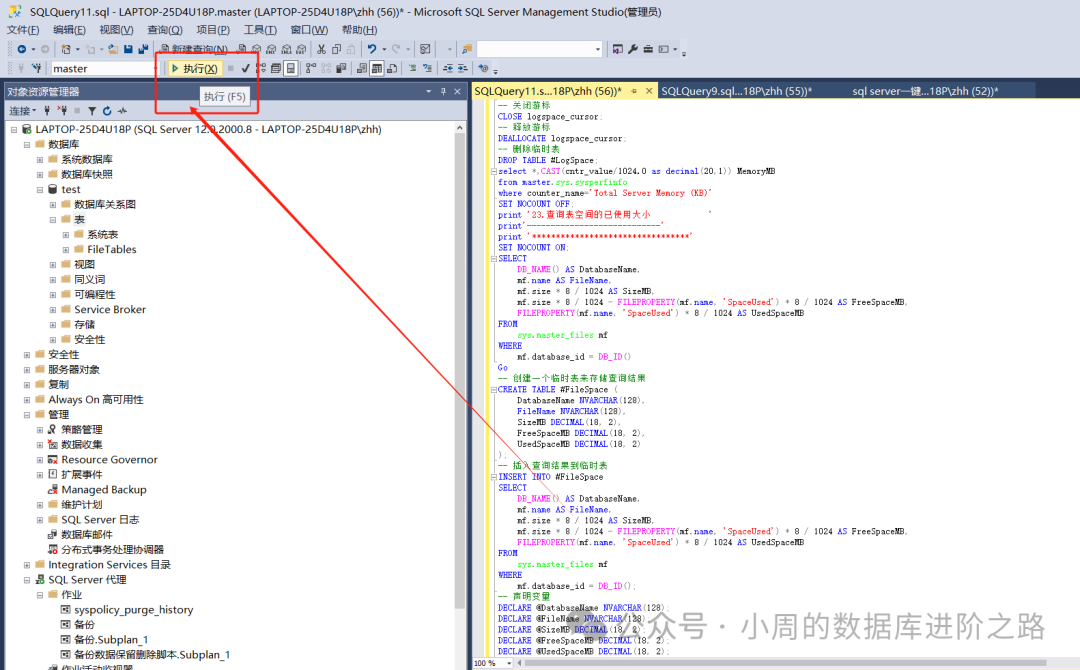1080x670 pixels.
Task: Click the 新建查询 New Query button
Action: (x=194, y=49)
